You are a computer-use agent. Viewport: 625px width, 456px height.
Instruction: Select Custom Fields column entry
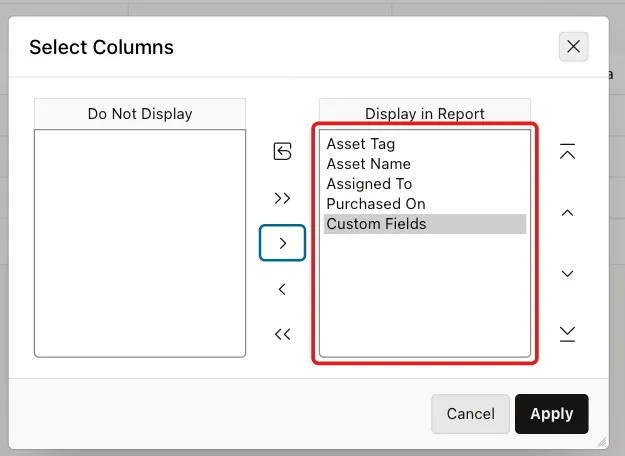coord(425,224)
